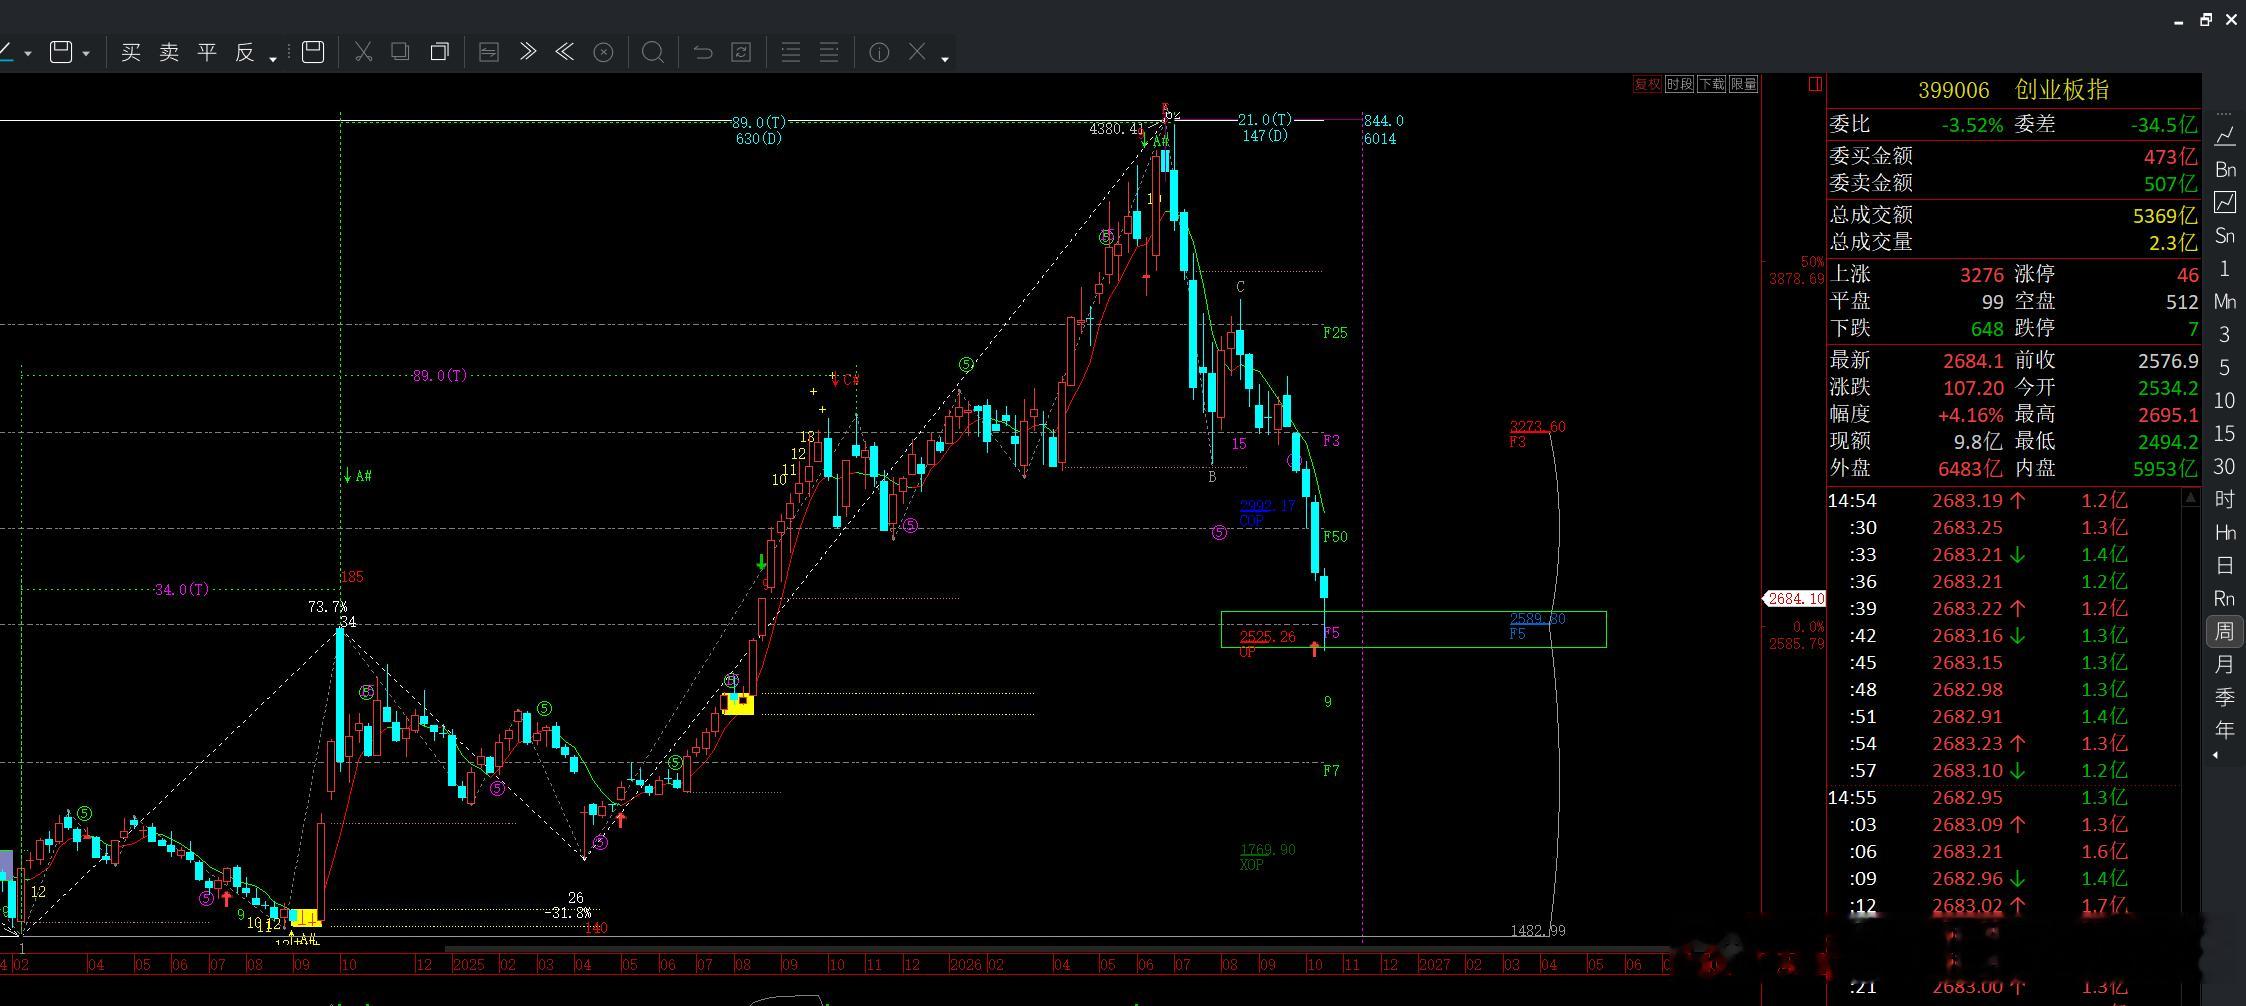Select the 年 yearly period
The image size is (2246, 1006).
coord(2225,731)
